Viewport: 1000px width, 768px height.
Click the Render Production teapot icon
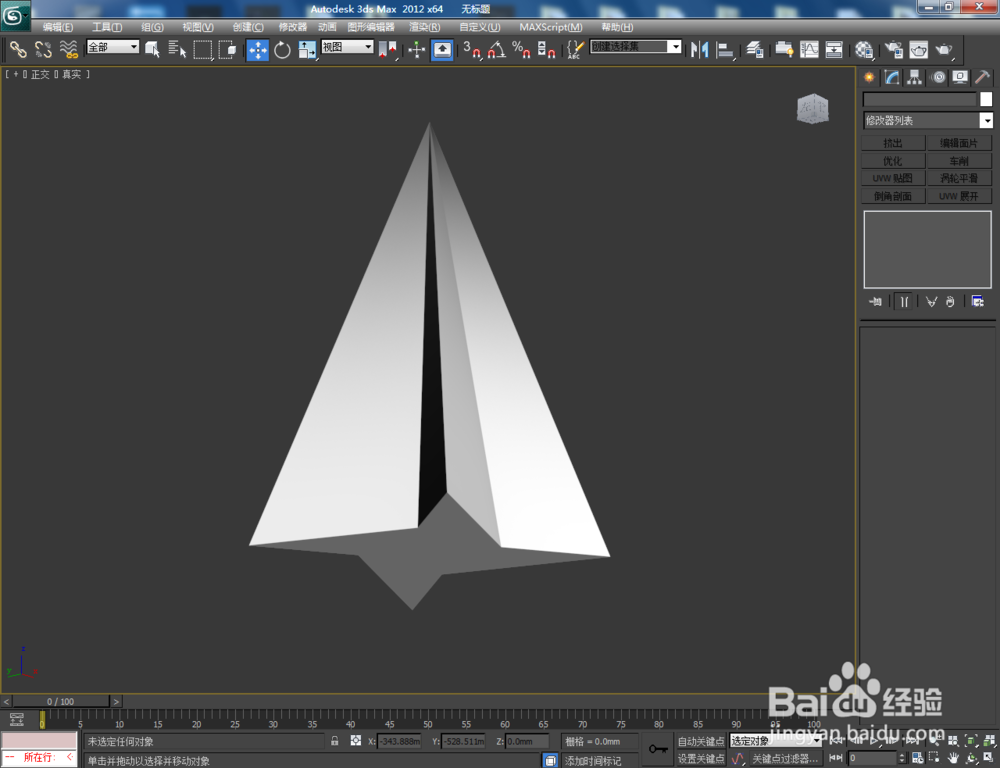(x=944, y=50)
